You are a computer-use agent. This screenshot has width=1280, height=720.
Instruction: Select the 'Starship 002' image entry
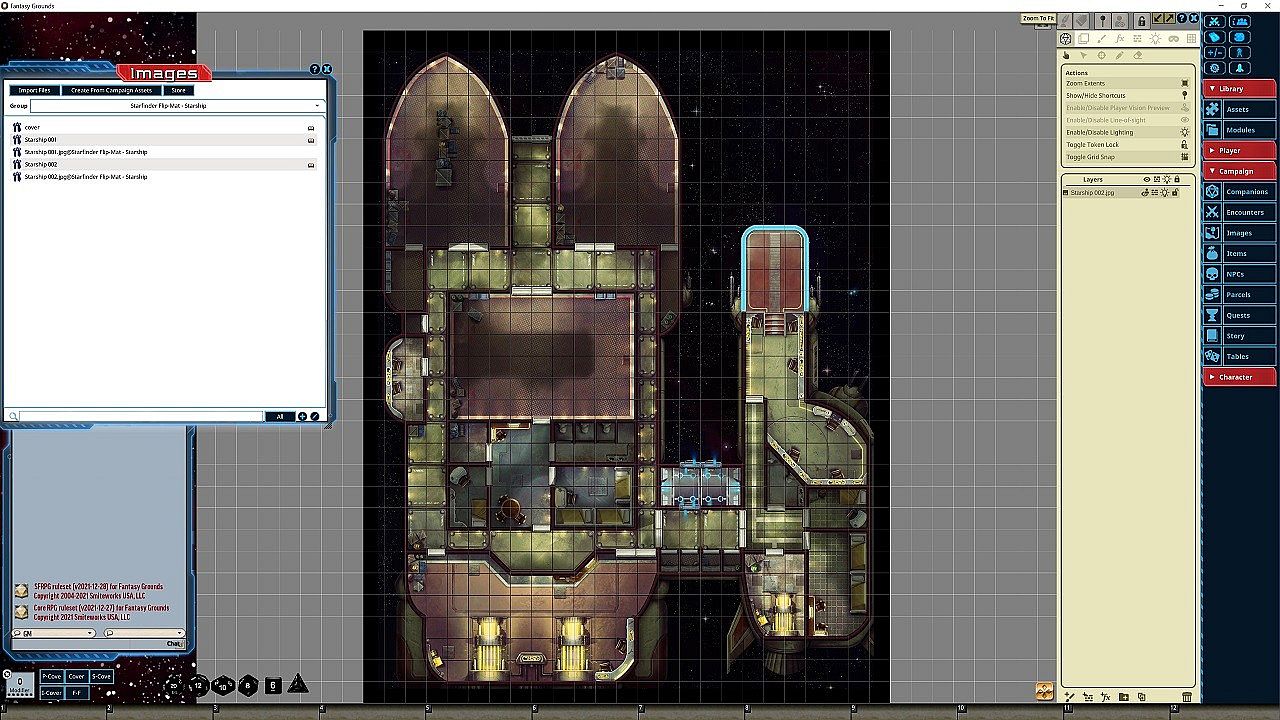click(x=164, y=164)
